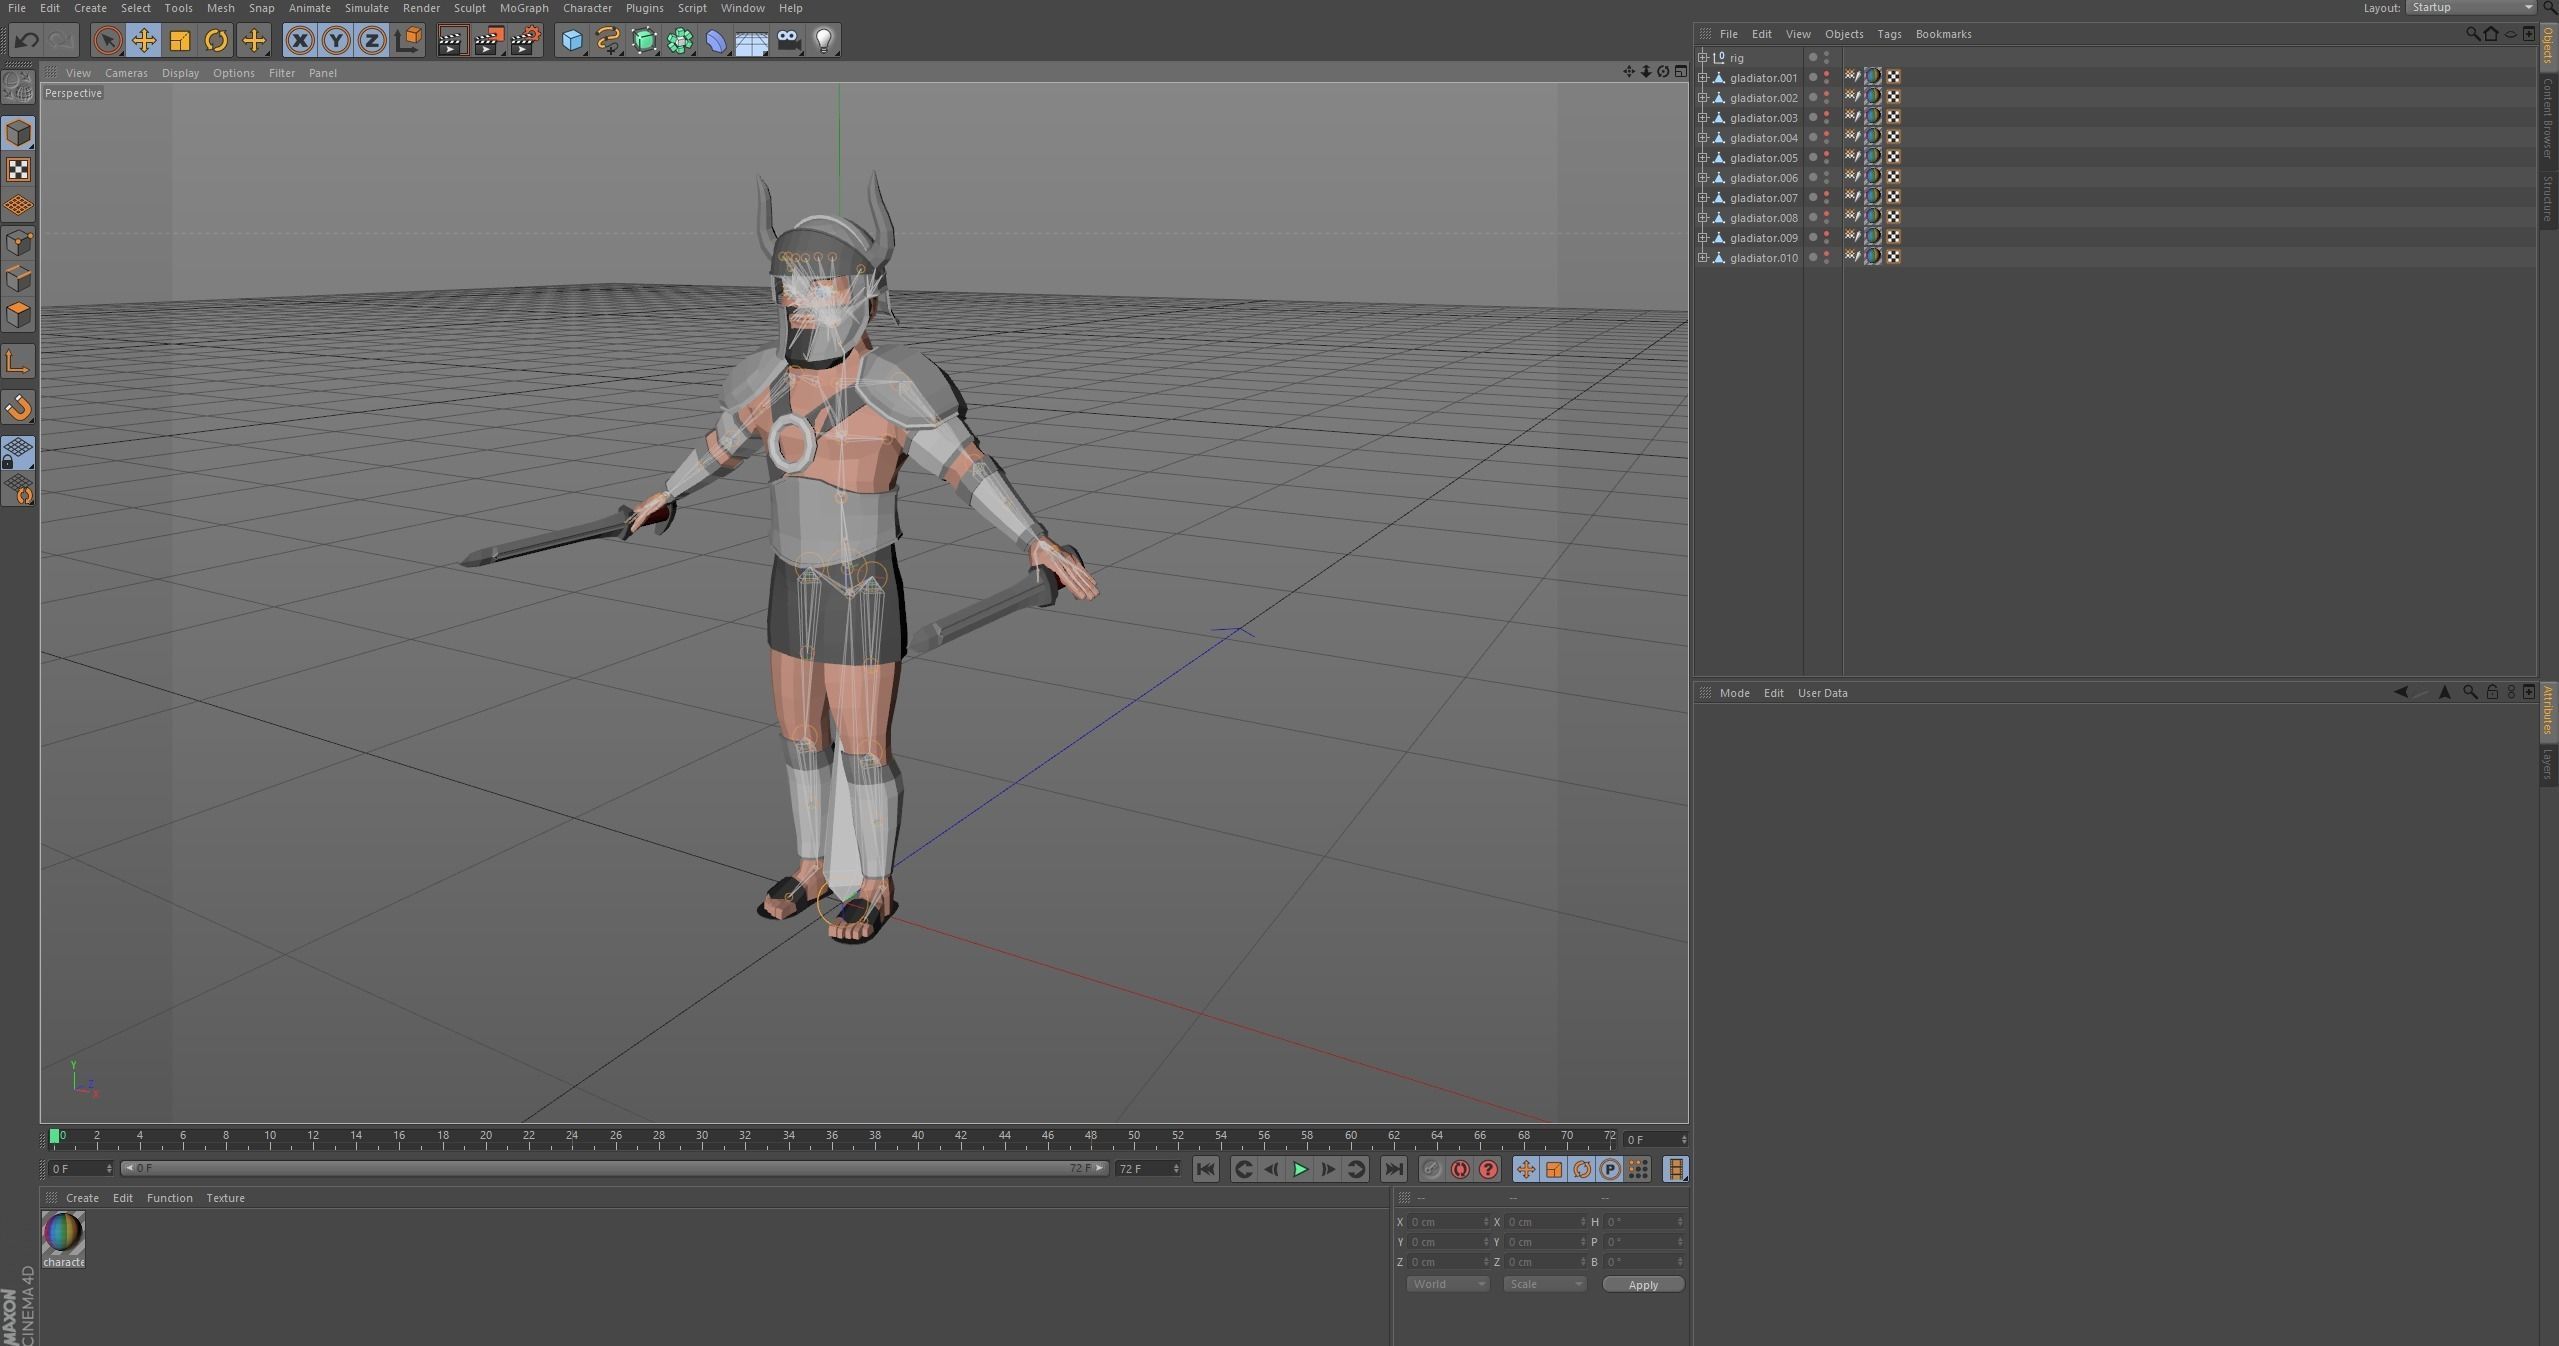Toggle the snap magnet icon

19,407
